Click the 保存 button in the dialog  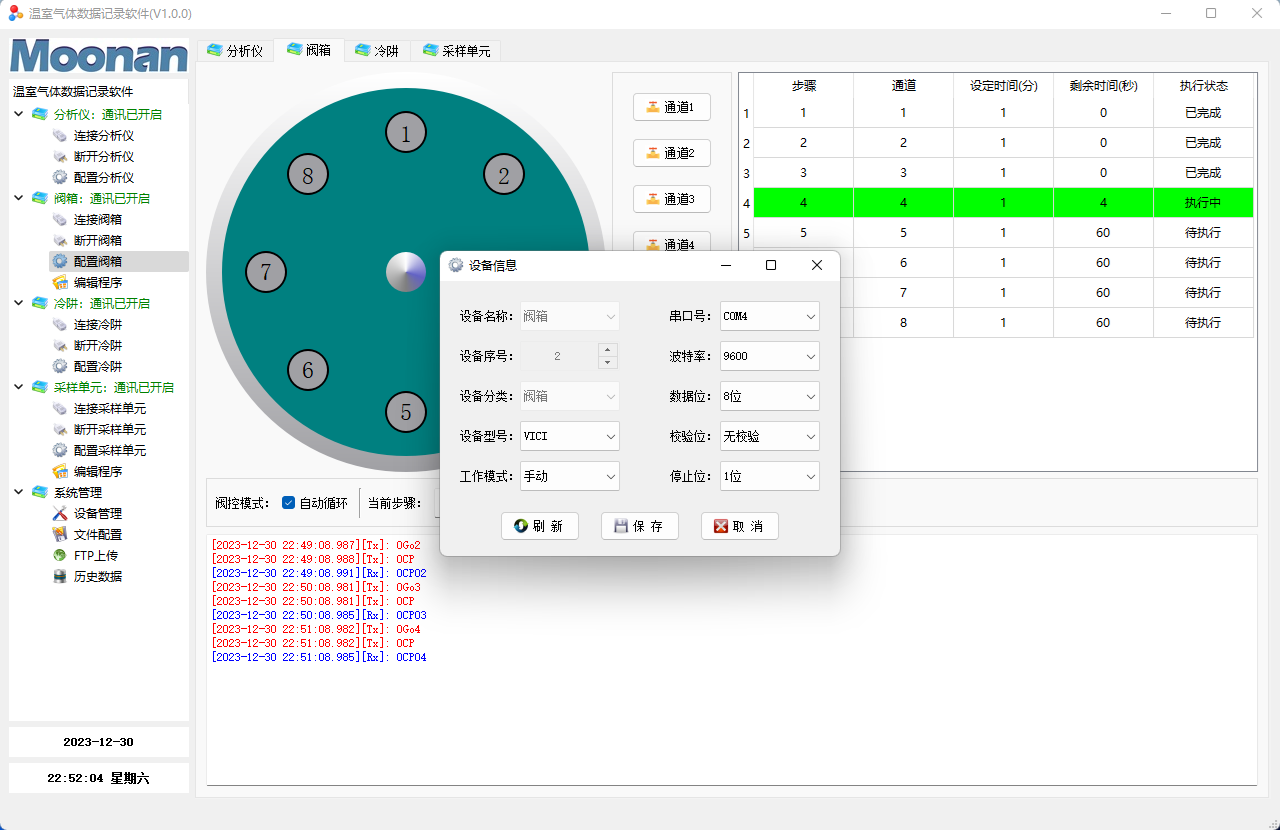(640, 526)
